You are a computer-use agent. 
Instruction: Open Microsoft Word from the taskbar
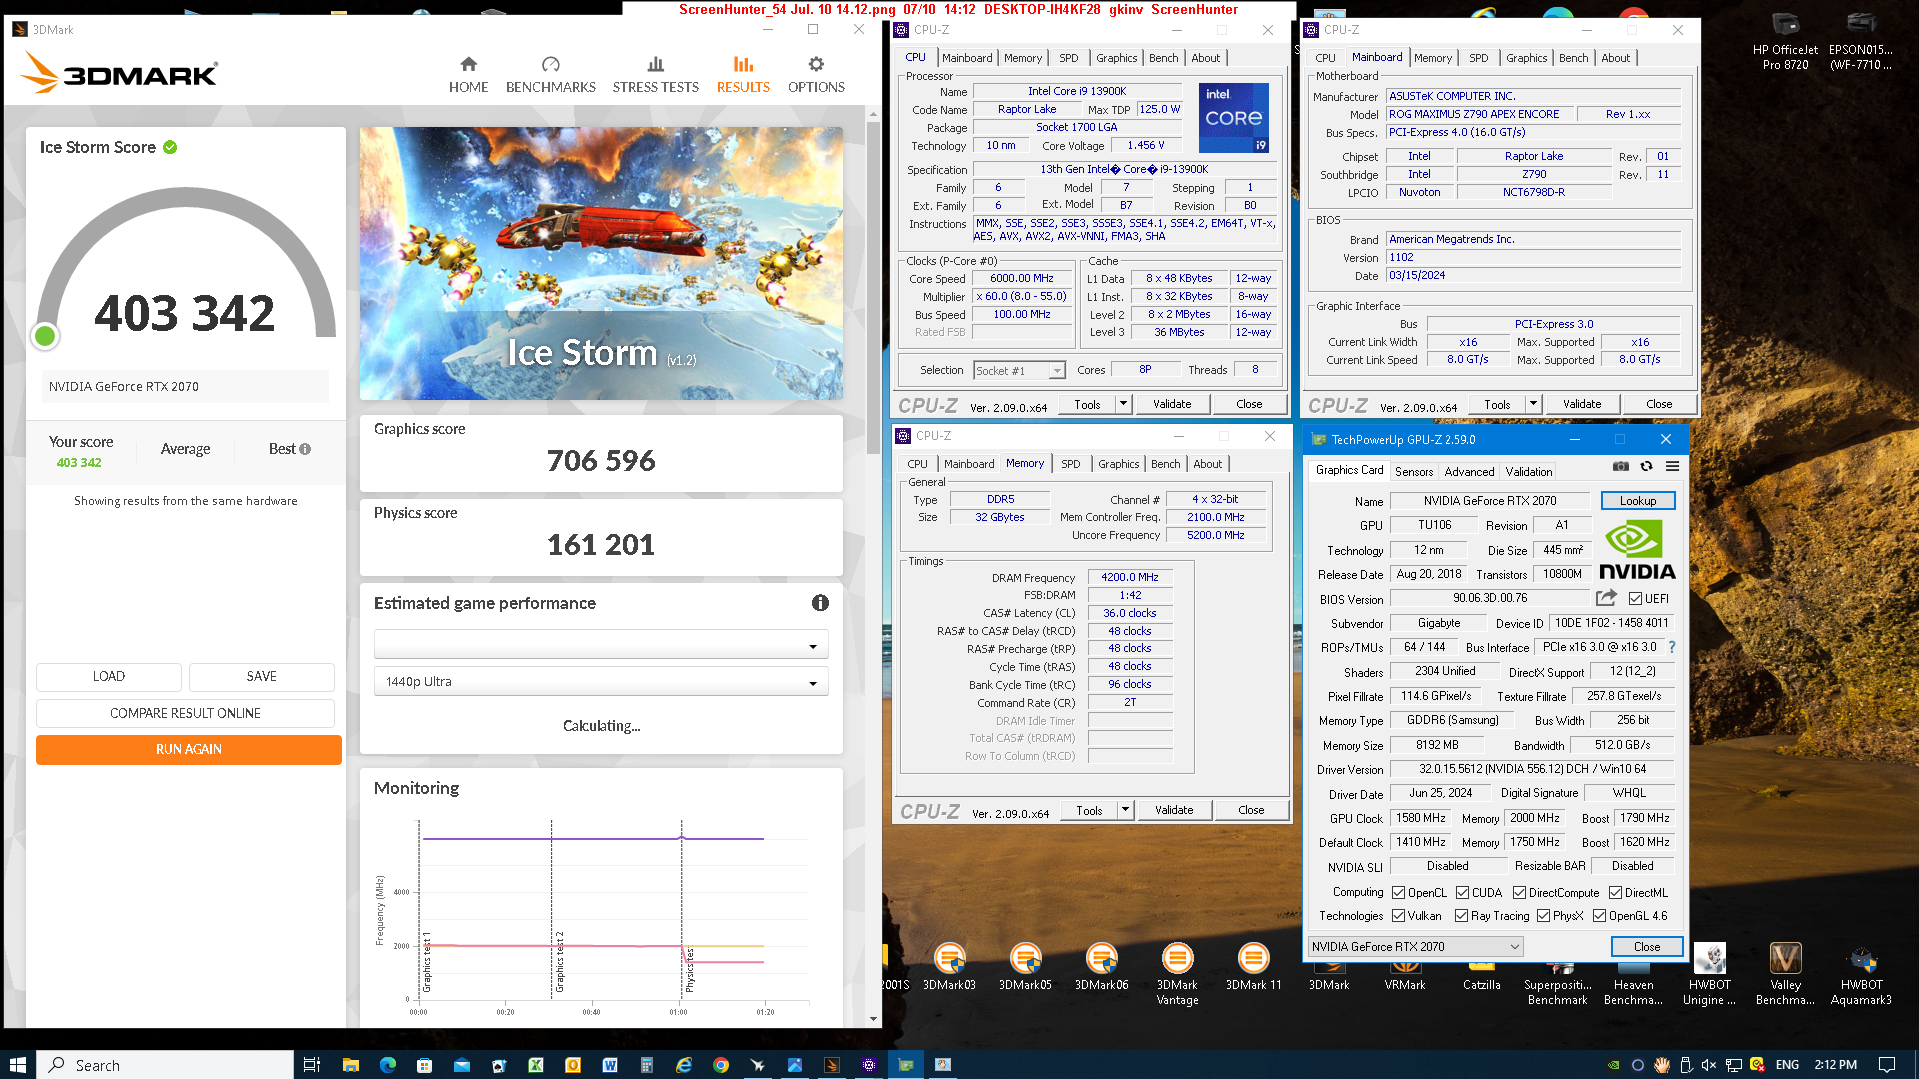pyautogui.click(x=609, y=1064)
